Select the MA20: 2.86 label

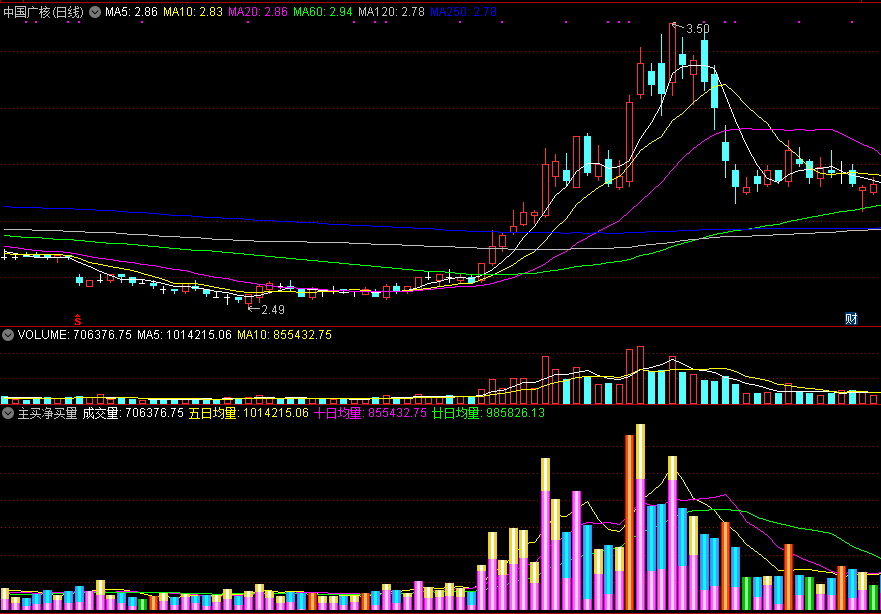tap(258, 12)
